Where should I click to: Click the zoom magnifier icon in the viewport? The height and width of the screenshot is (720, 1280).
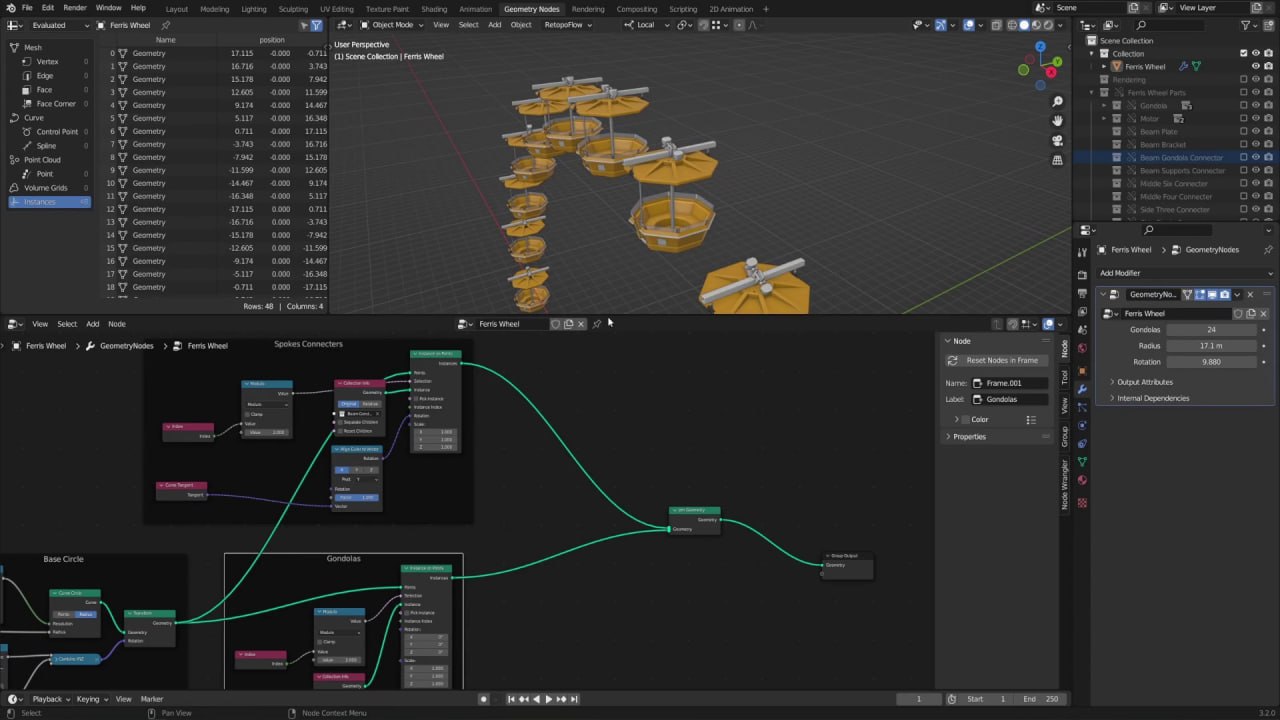coord(1057,102)
